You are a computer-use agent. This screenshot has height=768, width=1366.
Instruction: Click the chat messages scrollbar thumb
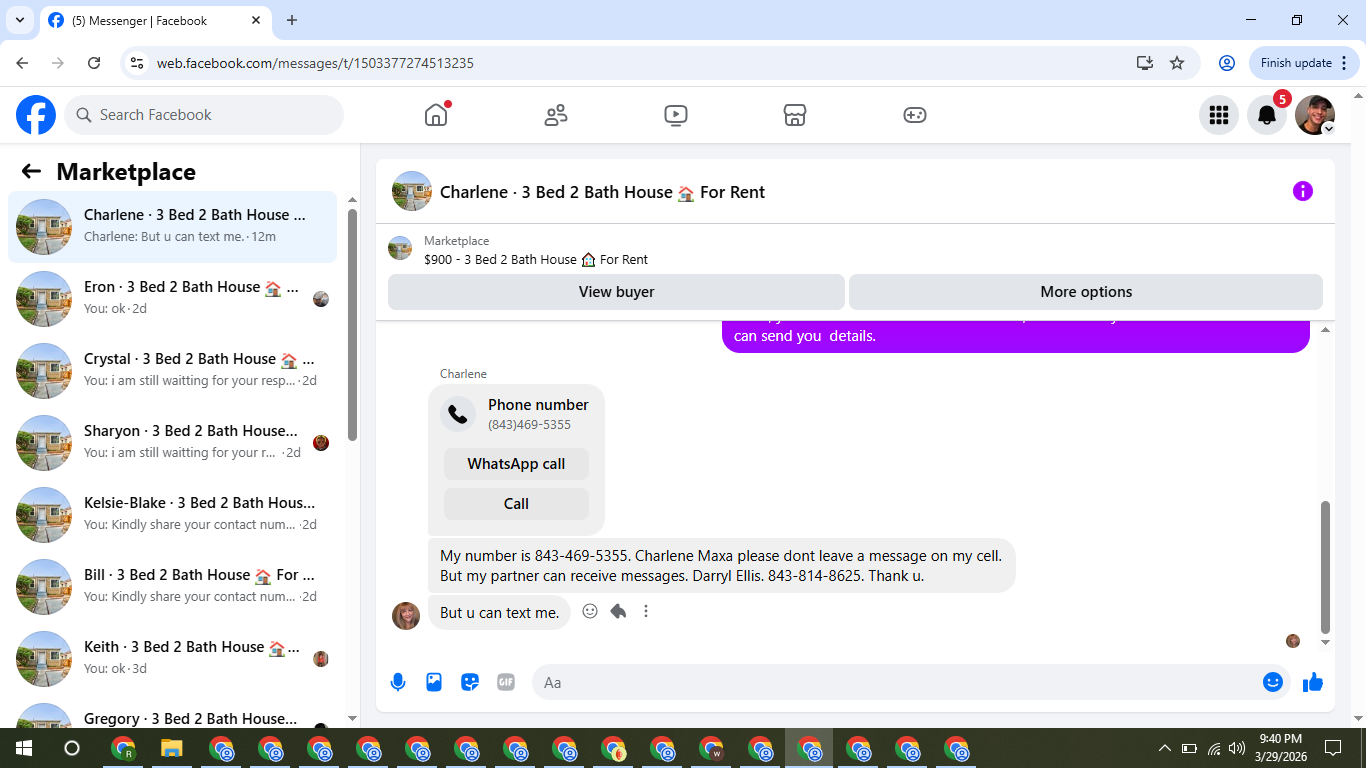click(1326, 567)
